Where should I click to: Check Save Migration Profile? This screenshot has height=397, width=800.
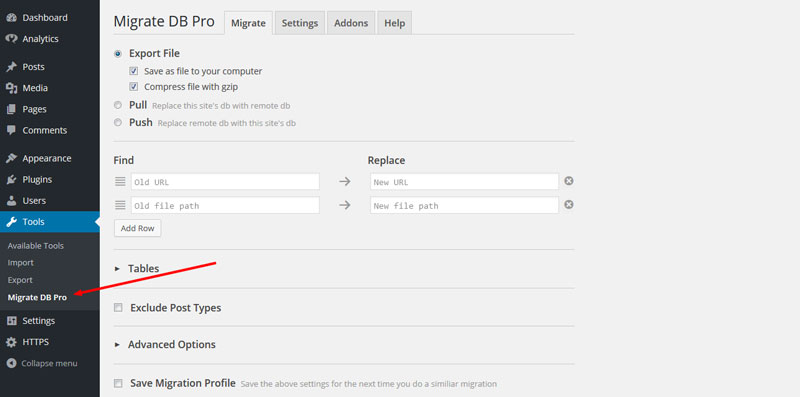118,383
